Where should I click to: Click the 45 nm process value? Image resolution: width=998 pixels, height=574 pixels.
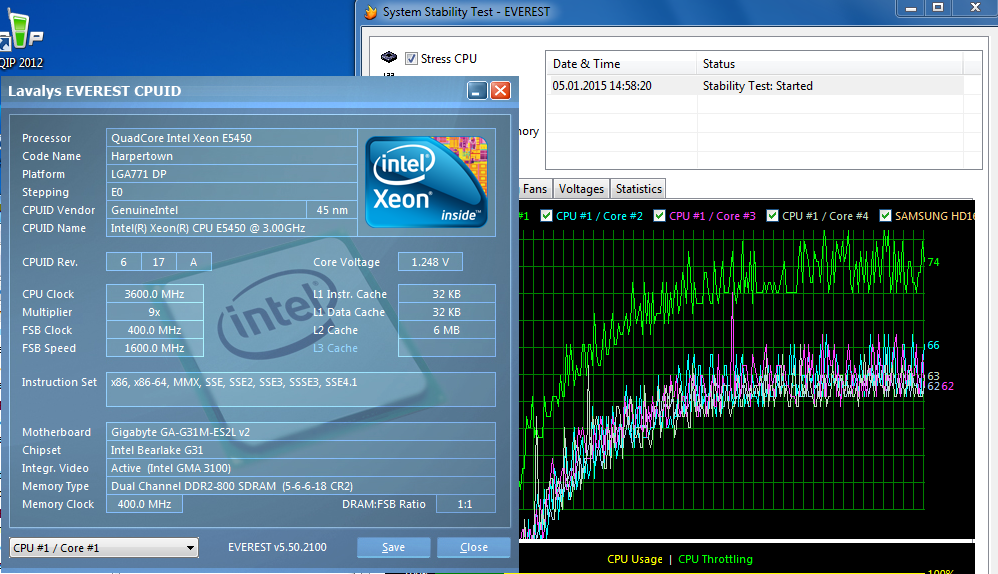tap(332, 210)
